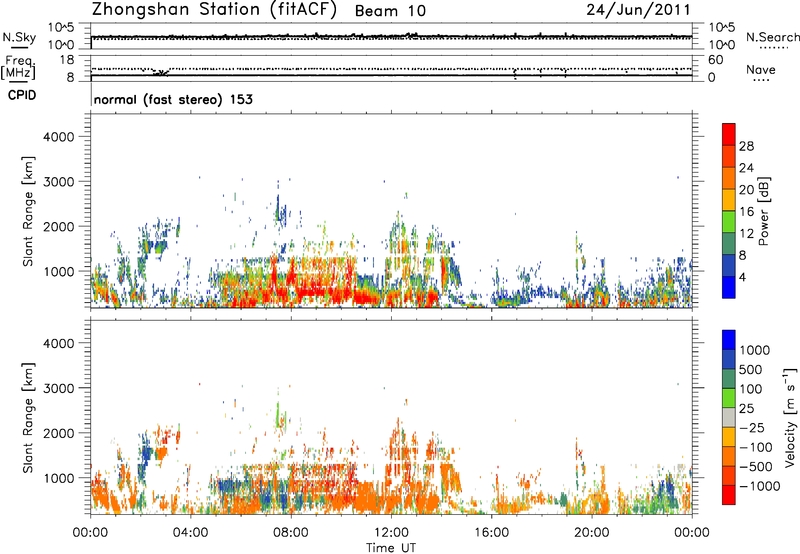Click the "12:00" time tick label

(x=391, y=533)
